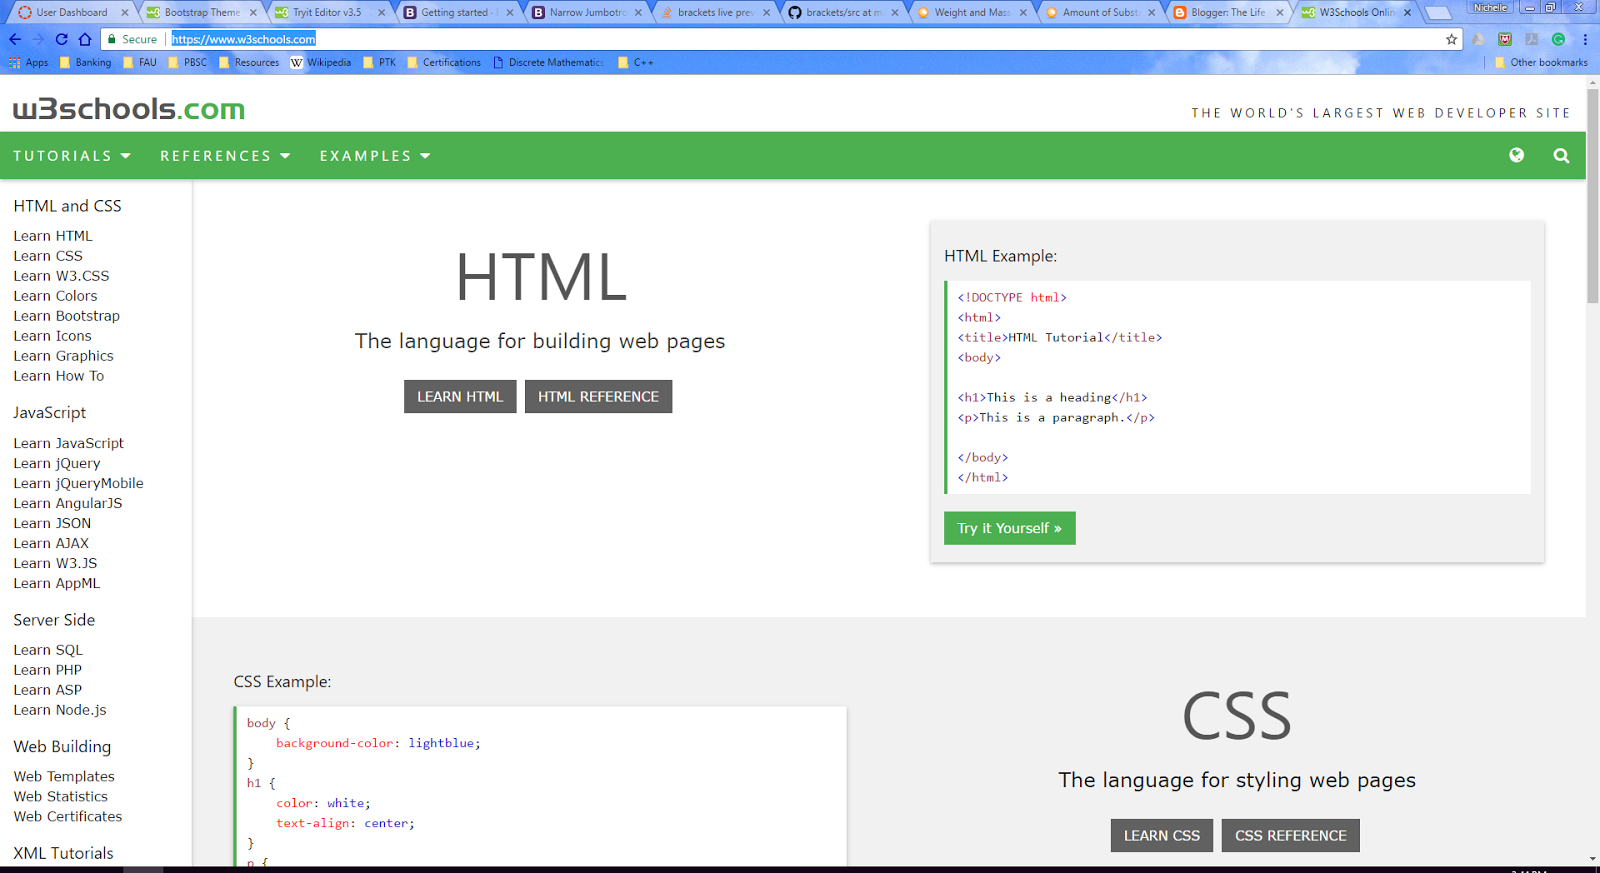Viewport: 1600px width, 873px height.
Task: Close the Tryit Editor v3.5 tab
Action: click(381, 13)
